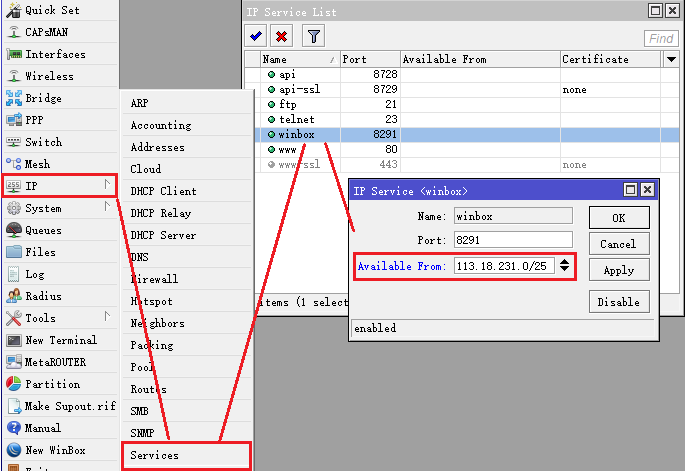The image size is (685, 471).
Task: Click the blue checkmark enable icon
Action: [x=256, y=36]
